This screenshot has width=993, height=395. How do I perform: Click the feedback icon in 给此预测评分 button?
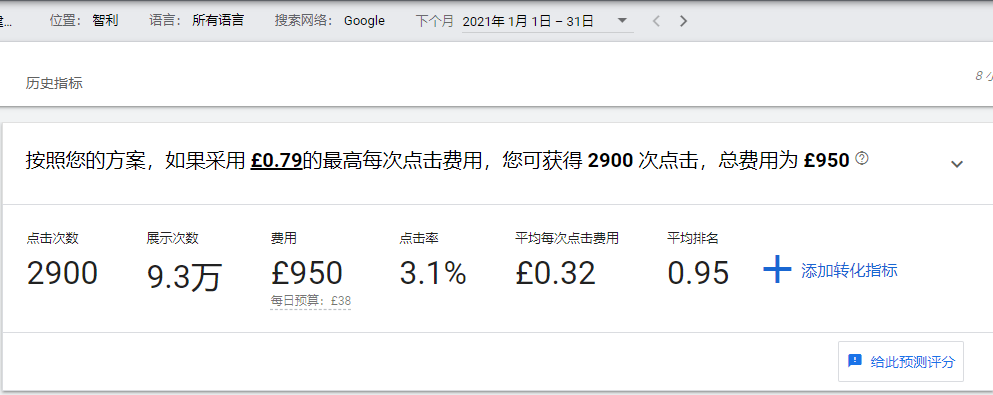855,361
